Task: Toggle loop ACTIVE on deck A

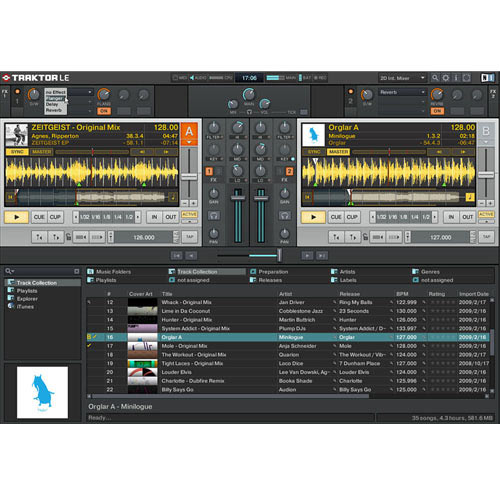Action: click(189, 214)
